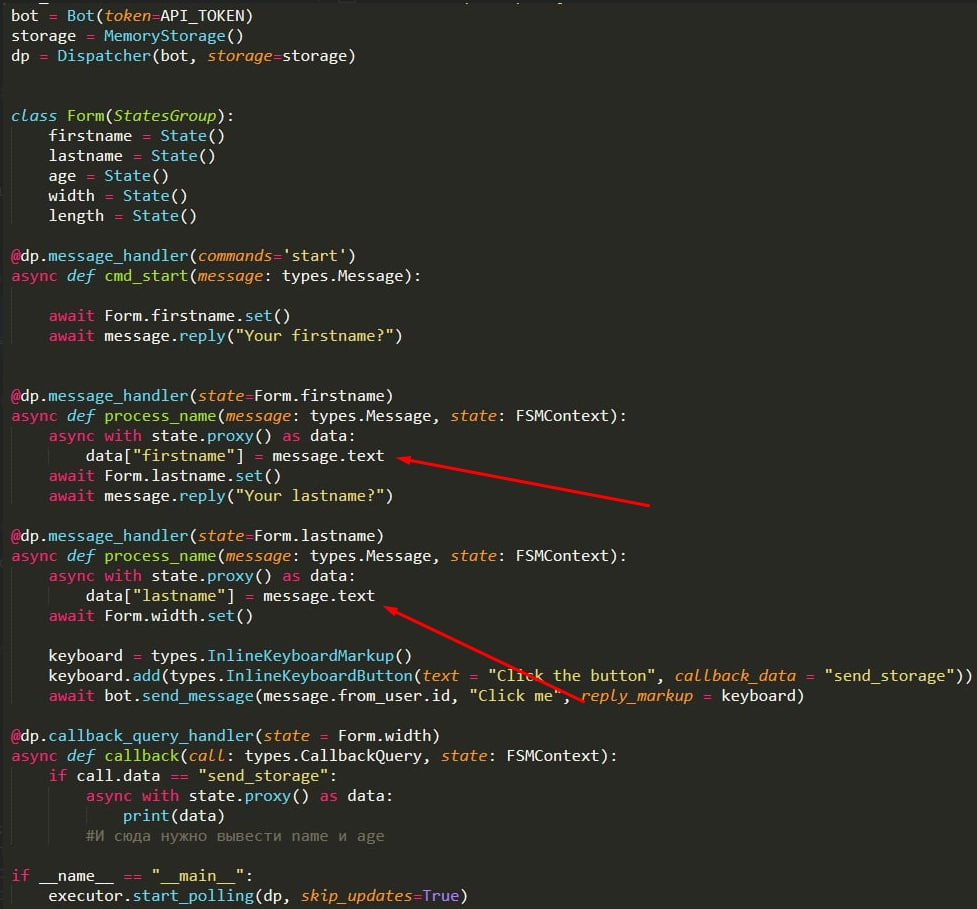977x909 pixels.
Task: Click the "Your lastname?" string
Action: (310, 496)
